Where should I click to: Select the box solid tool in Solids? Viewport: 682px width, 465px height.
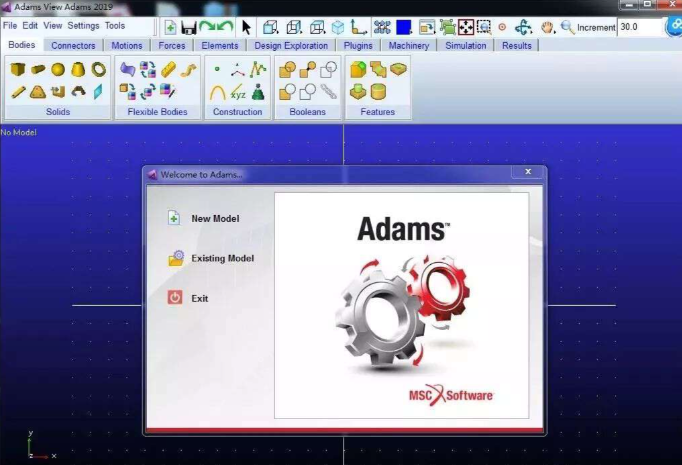[18, 69]
